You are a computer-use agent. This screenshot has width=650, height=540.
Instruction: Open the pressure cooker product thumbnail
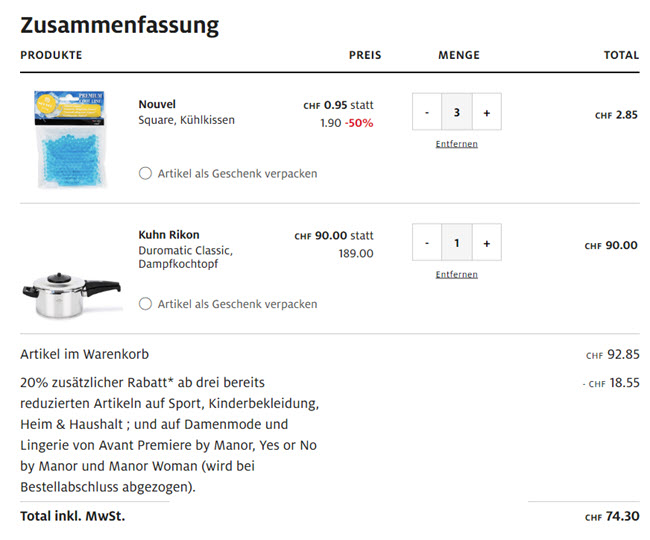(70, 292)
